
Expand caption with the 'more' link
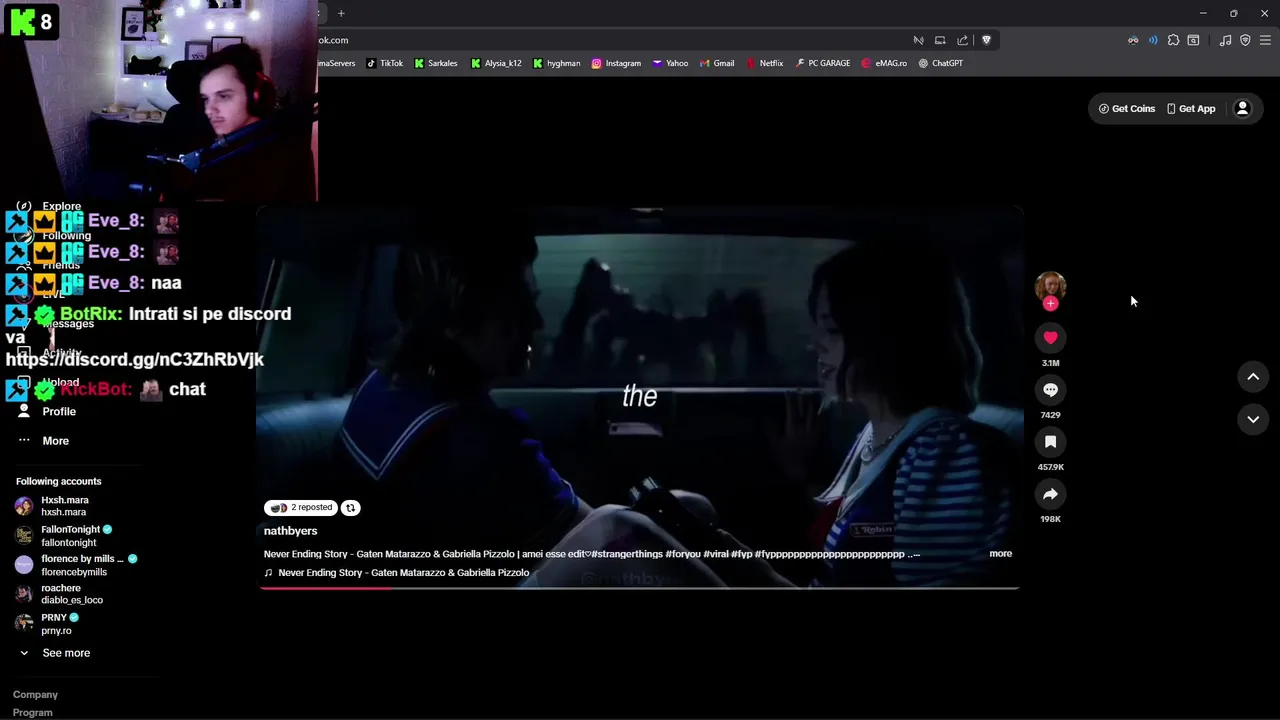(1000, 553)
